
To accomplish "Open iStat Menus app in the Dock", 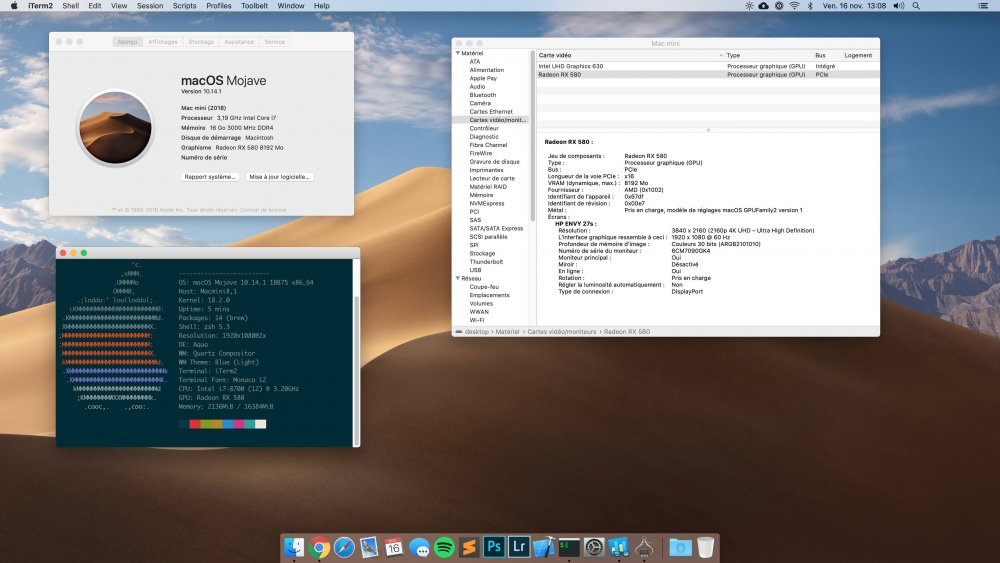I will point(619,547).
